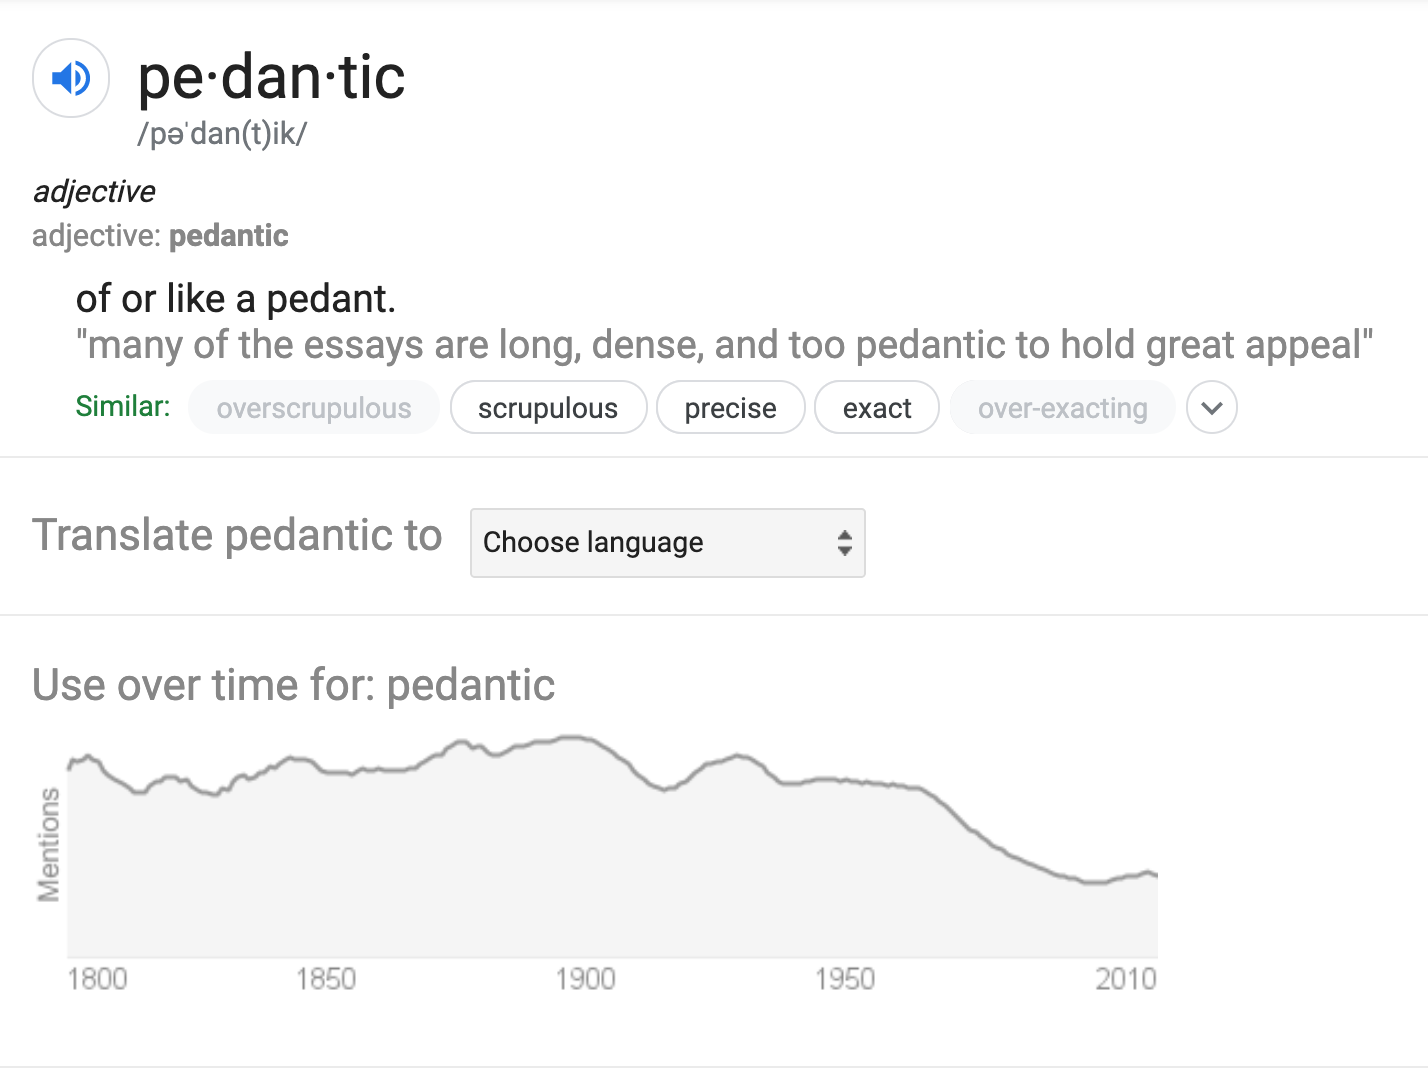The height and width of the screenshot is (1074, 1428).
Task: Click the 'over-exacting' synonym chip
Action: point(1063,408)
